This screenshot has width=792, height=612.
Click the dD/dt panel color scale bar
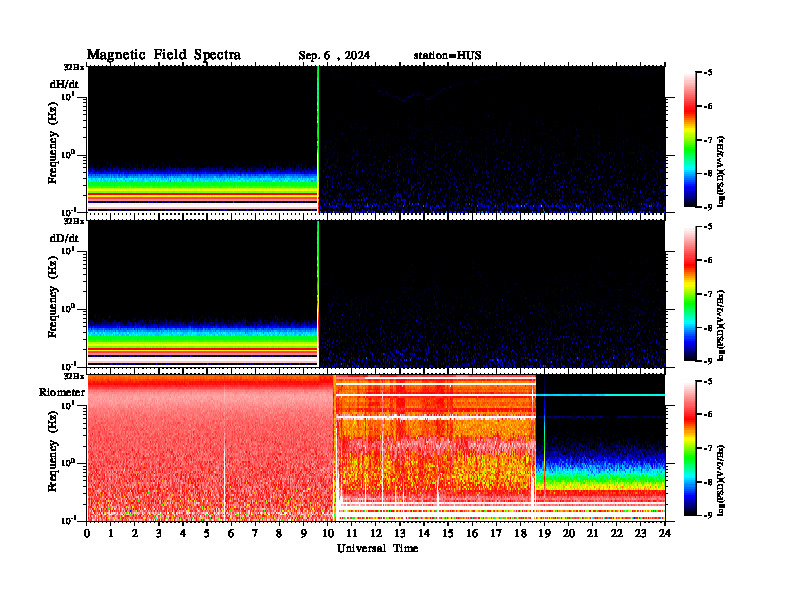pyautogui.click(x=690, y=294)
